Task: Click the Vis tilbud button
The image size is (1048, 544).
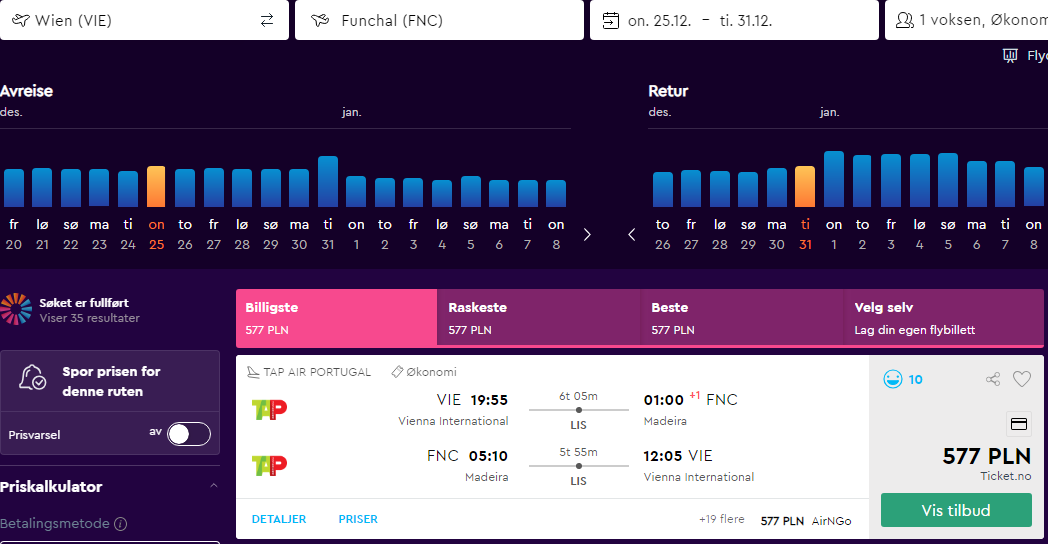Action: (x=956, y=511)
